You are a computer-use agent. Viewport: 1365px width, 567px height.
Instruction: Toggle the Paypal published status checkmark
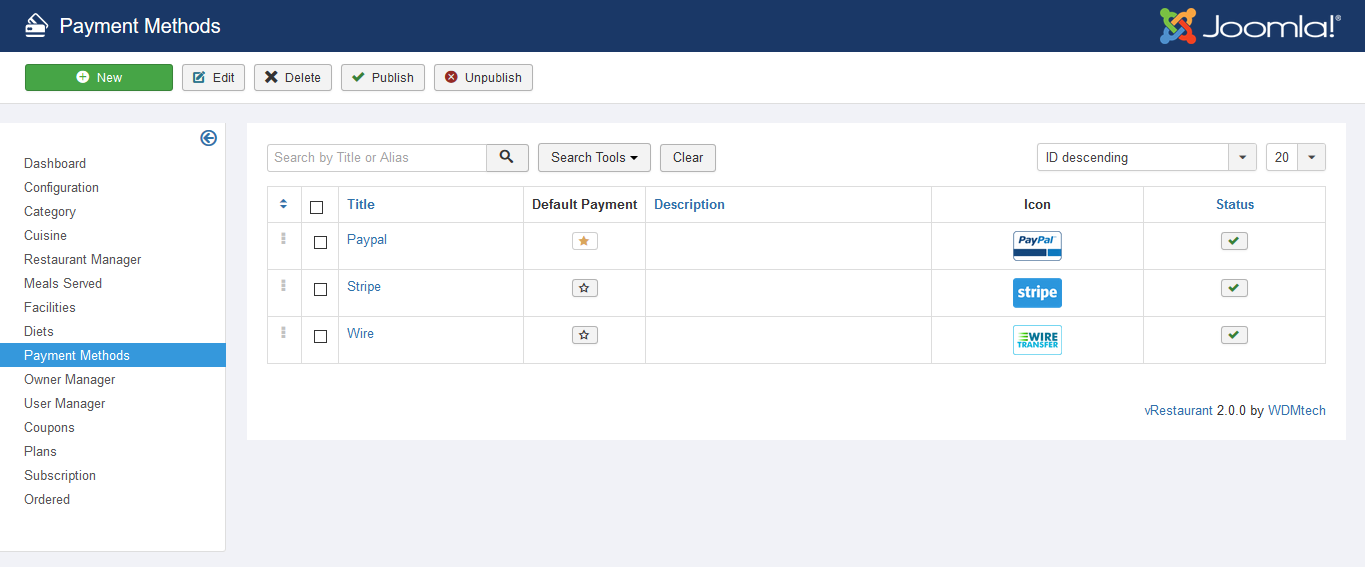pyautogui.click(x=1234, y=241)
